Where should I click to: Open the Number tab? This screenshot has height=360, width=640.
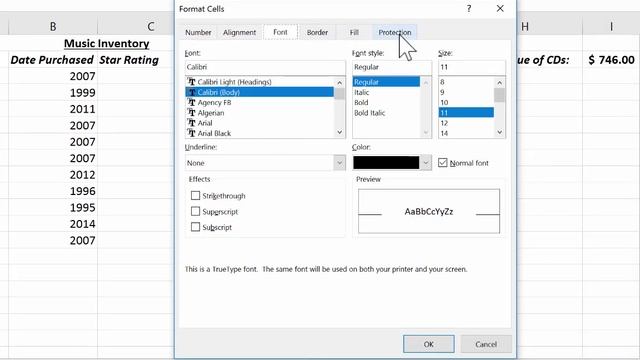pos(198,32)
